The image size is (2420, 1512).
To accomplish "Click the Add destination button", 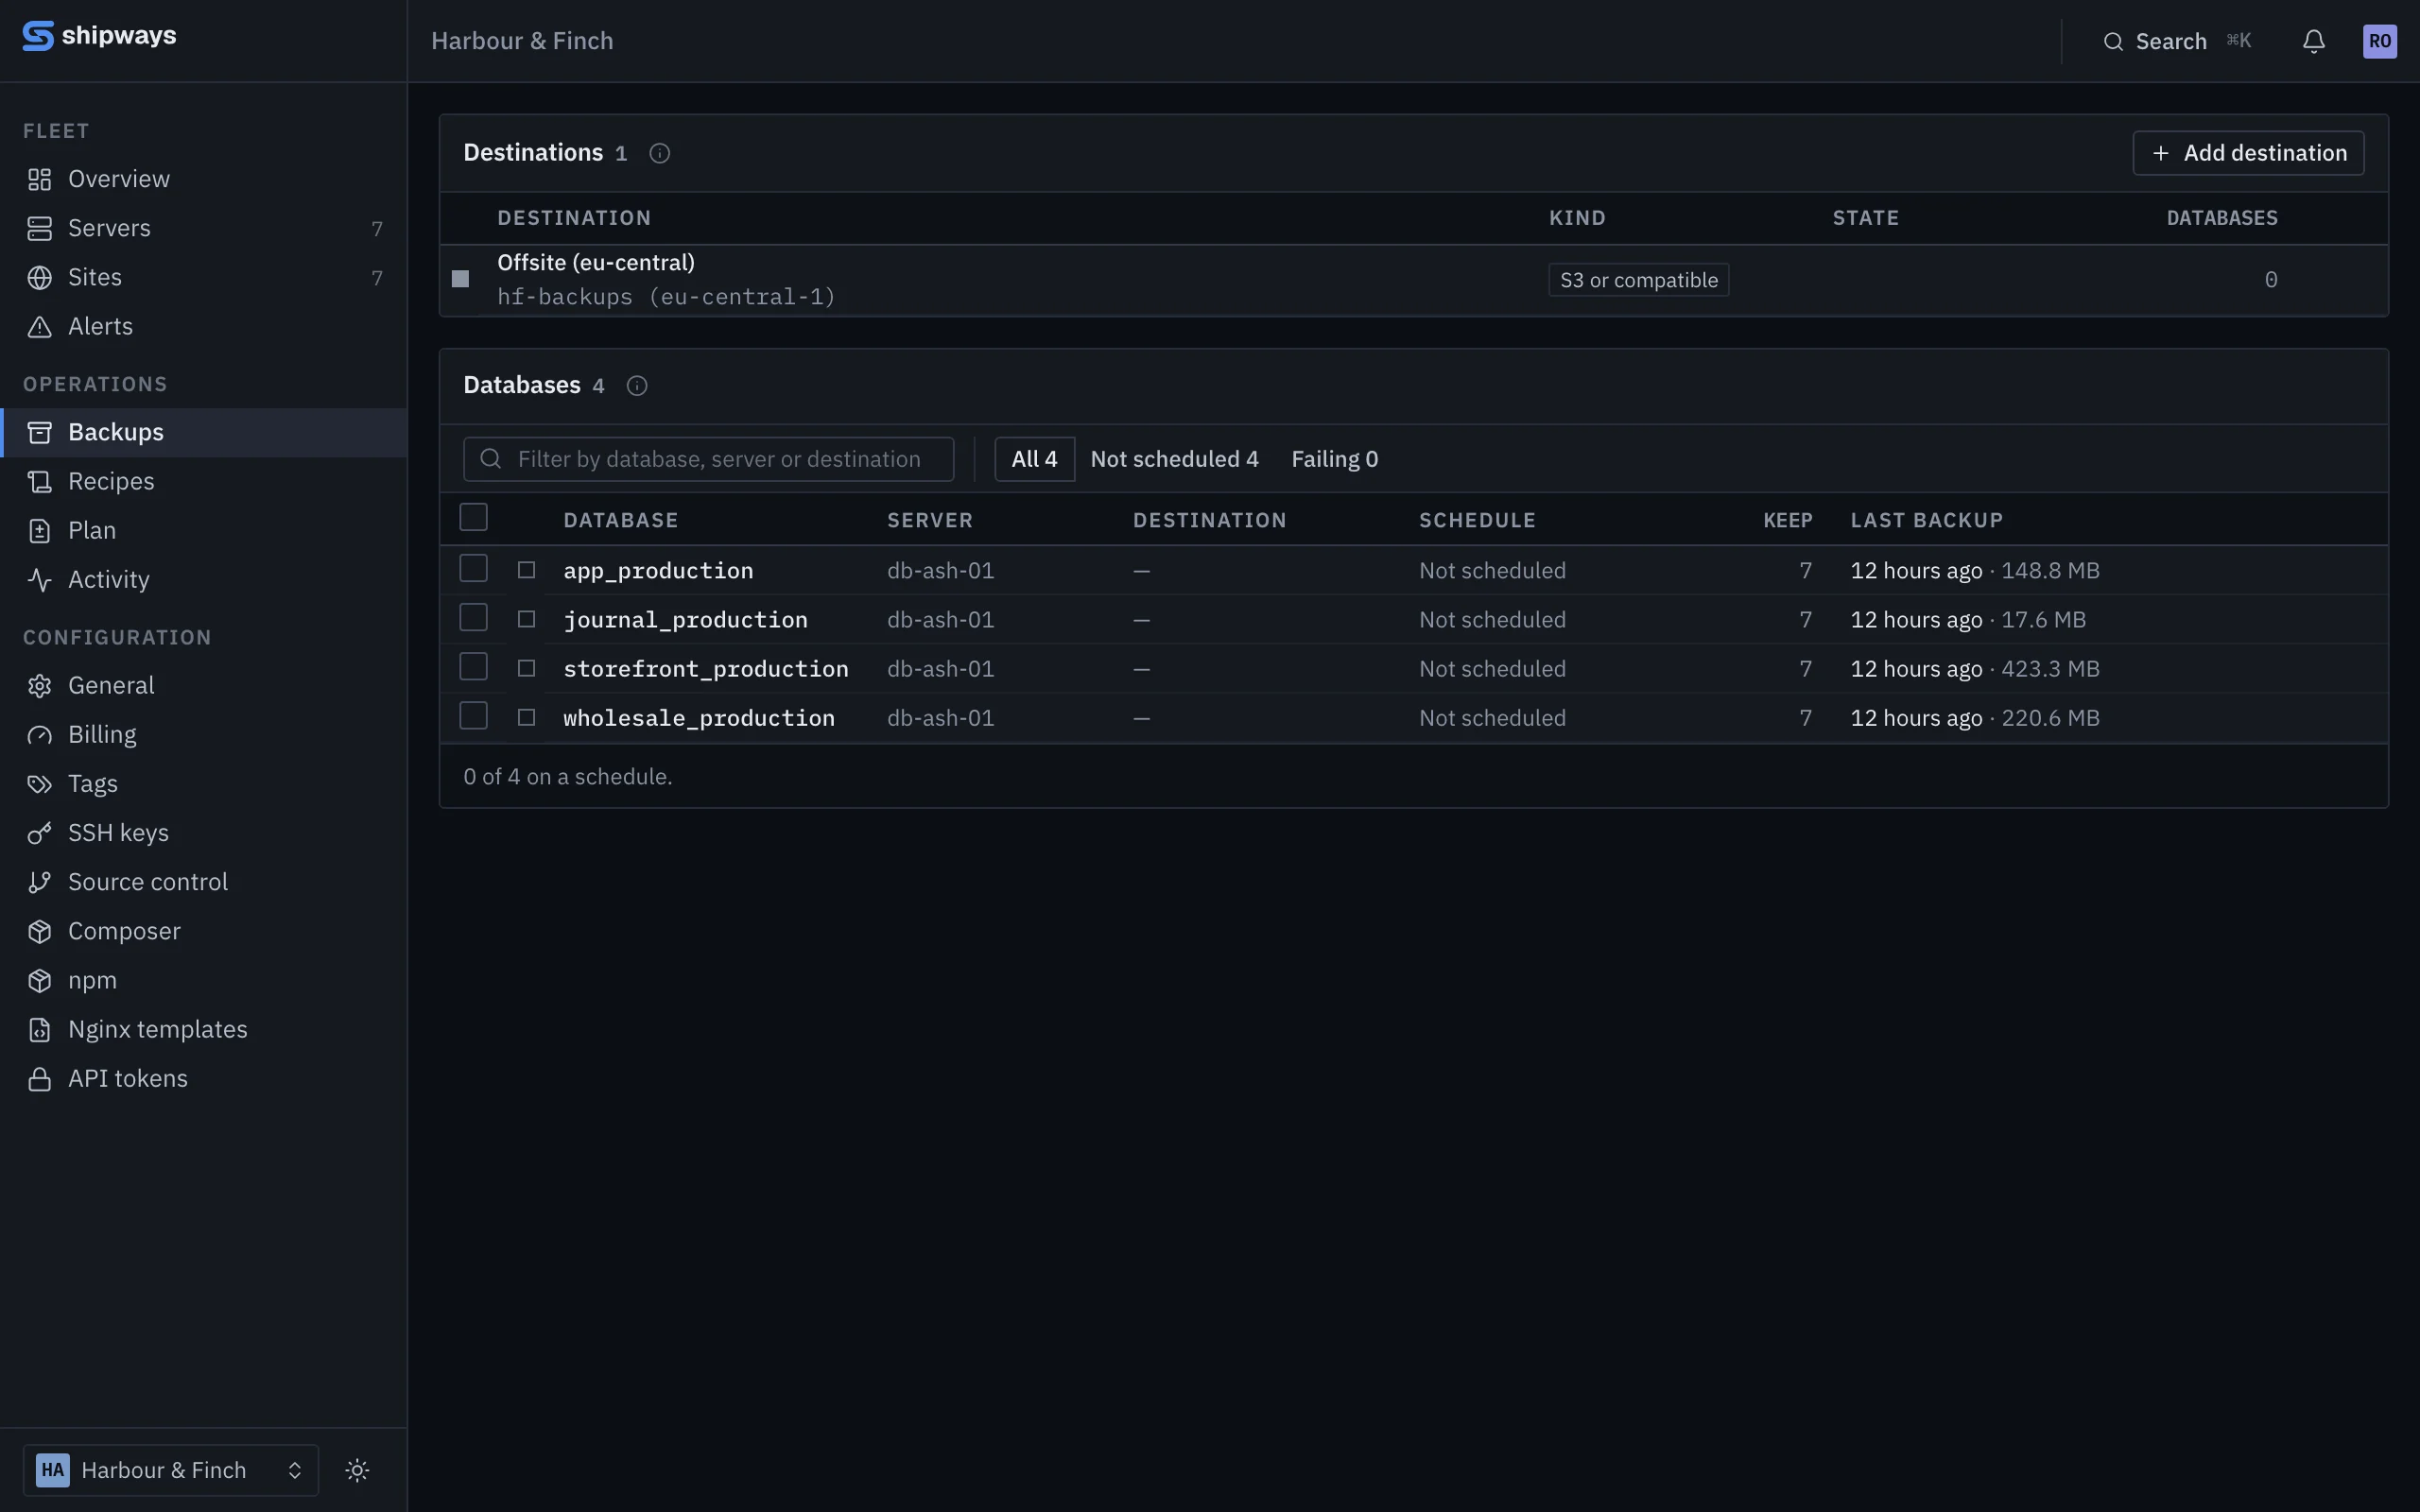I will (2248, 153).
